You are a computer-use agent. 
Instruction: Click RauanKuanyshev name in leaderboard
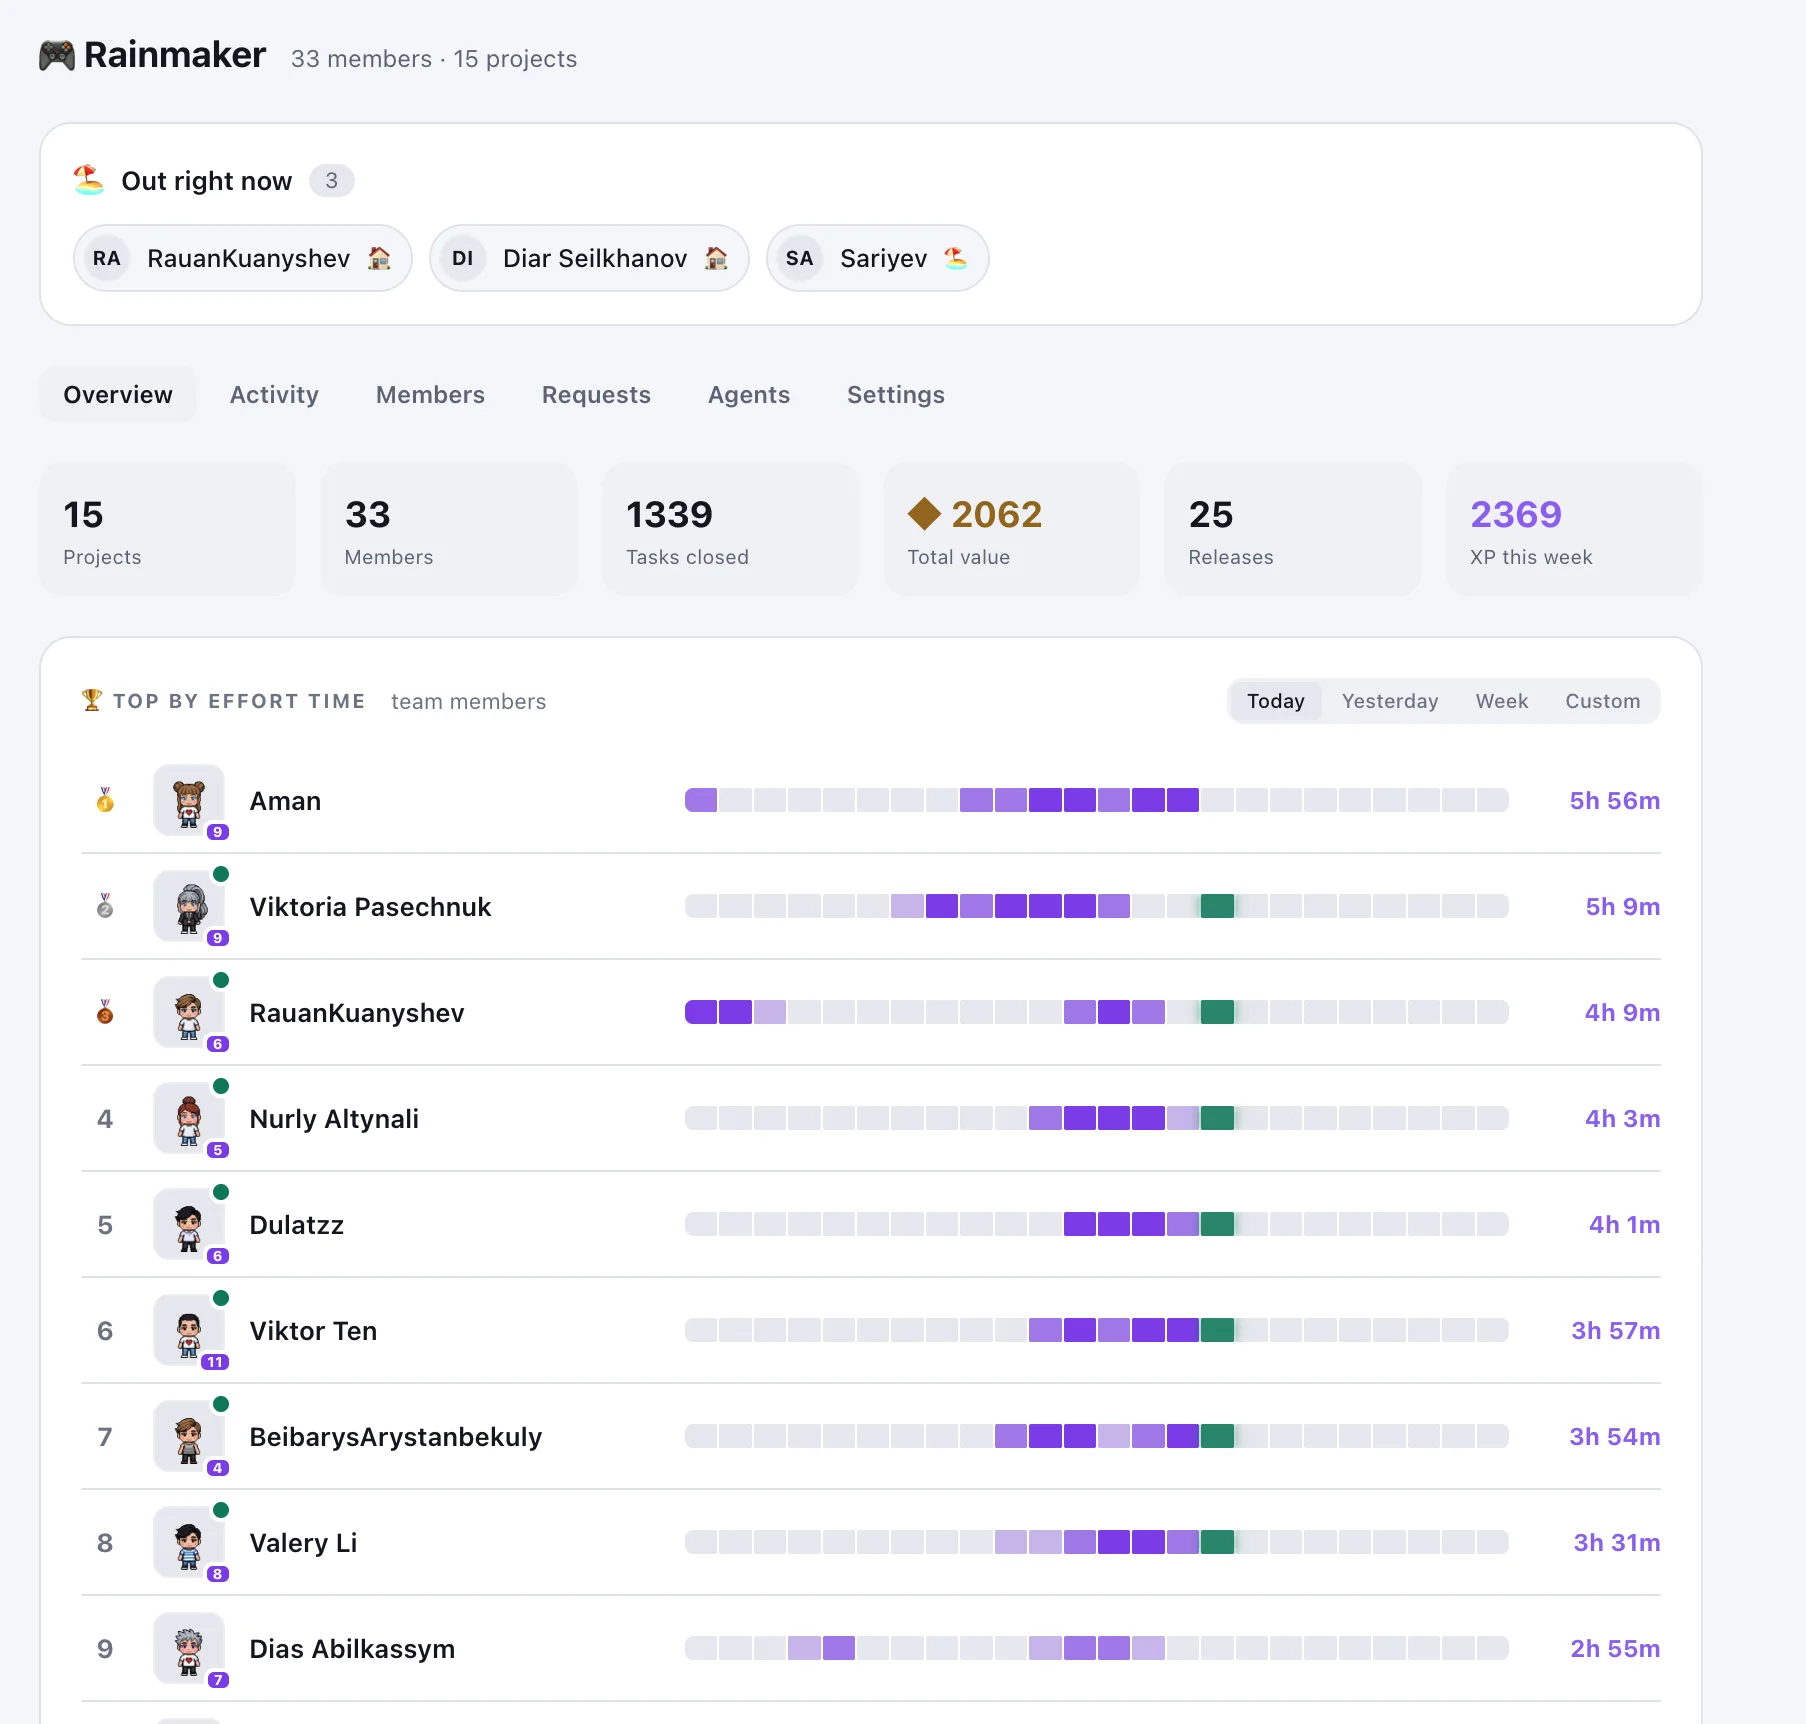[x=357, y=1013]
